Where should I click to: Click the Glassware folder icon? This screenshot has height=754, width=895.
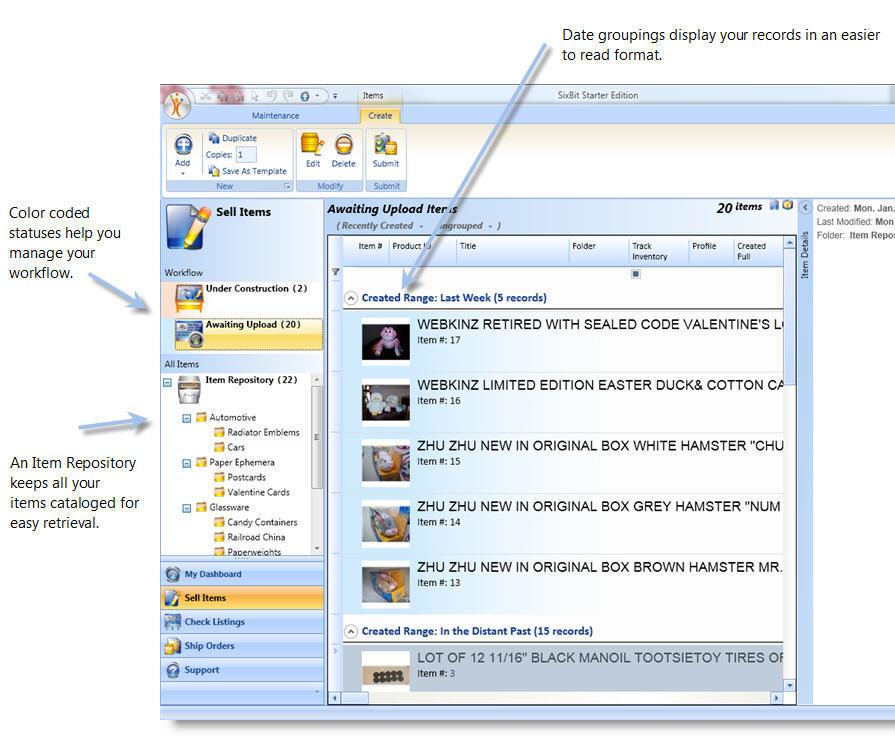point(201,507)
